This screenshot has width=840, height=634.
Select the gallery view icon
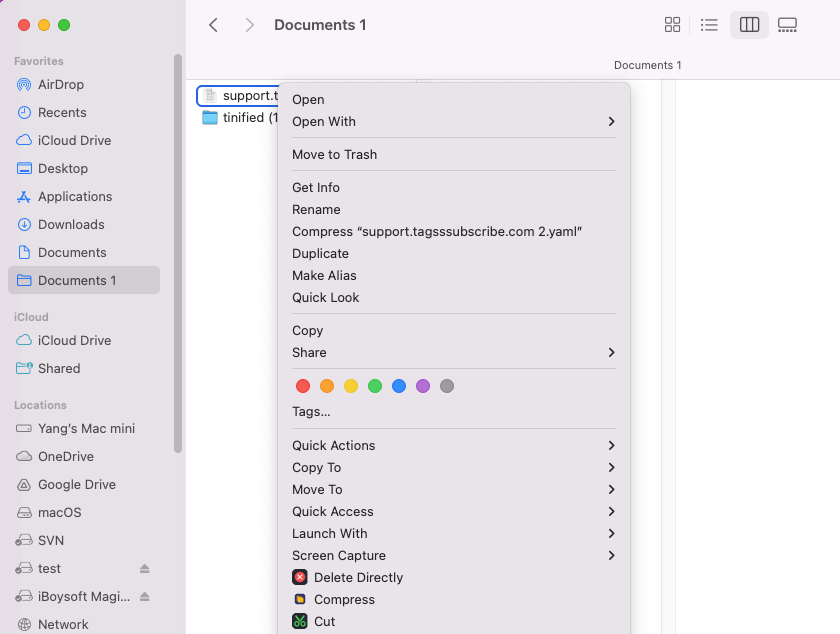(787, 25)
